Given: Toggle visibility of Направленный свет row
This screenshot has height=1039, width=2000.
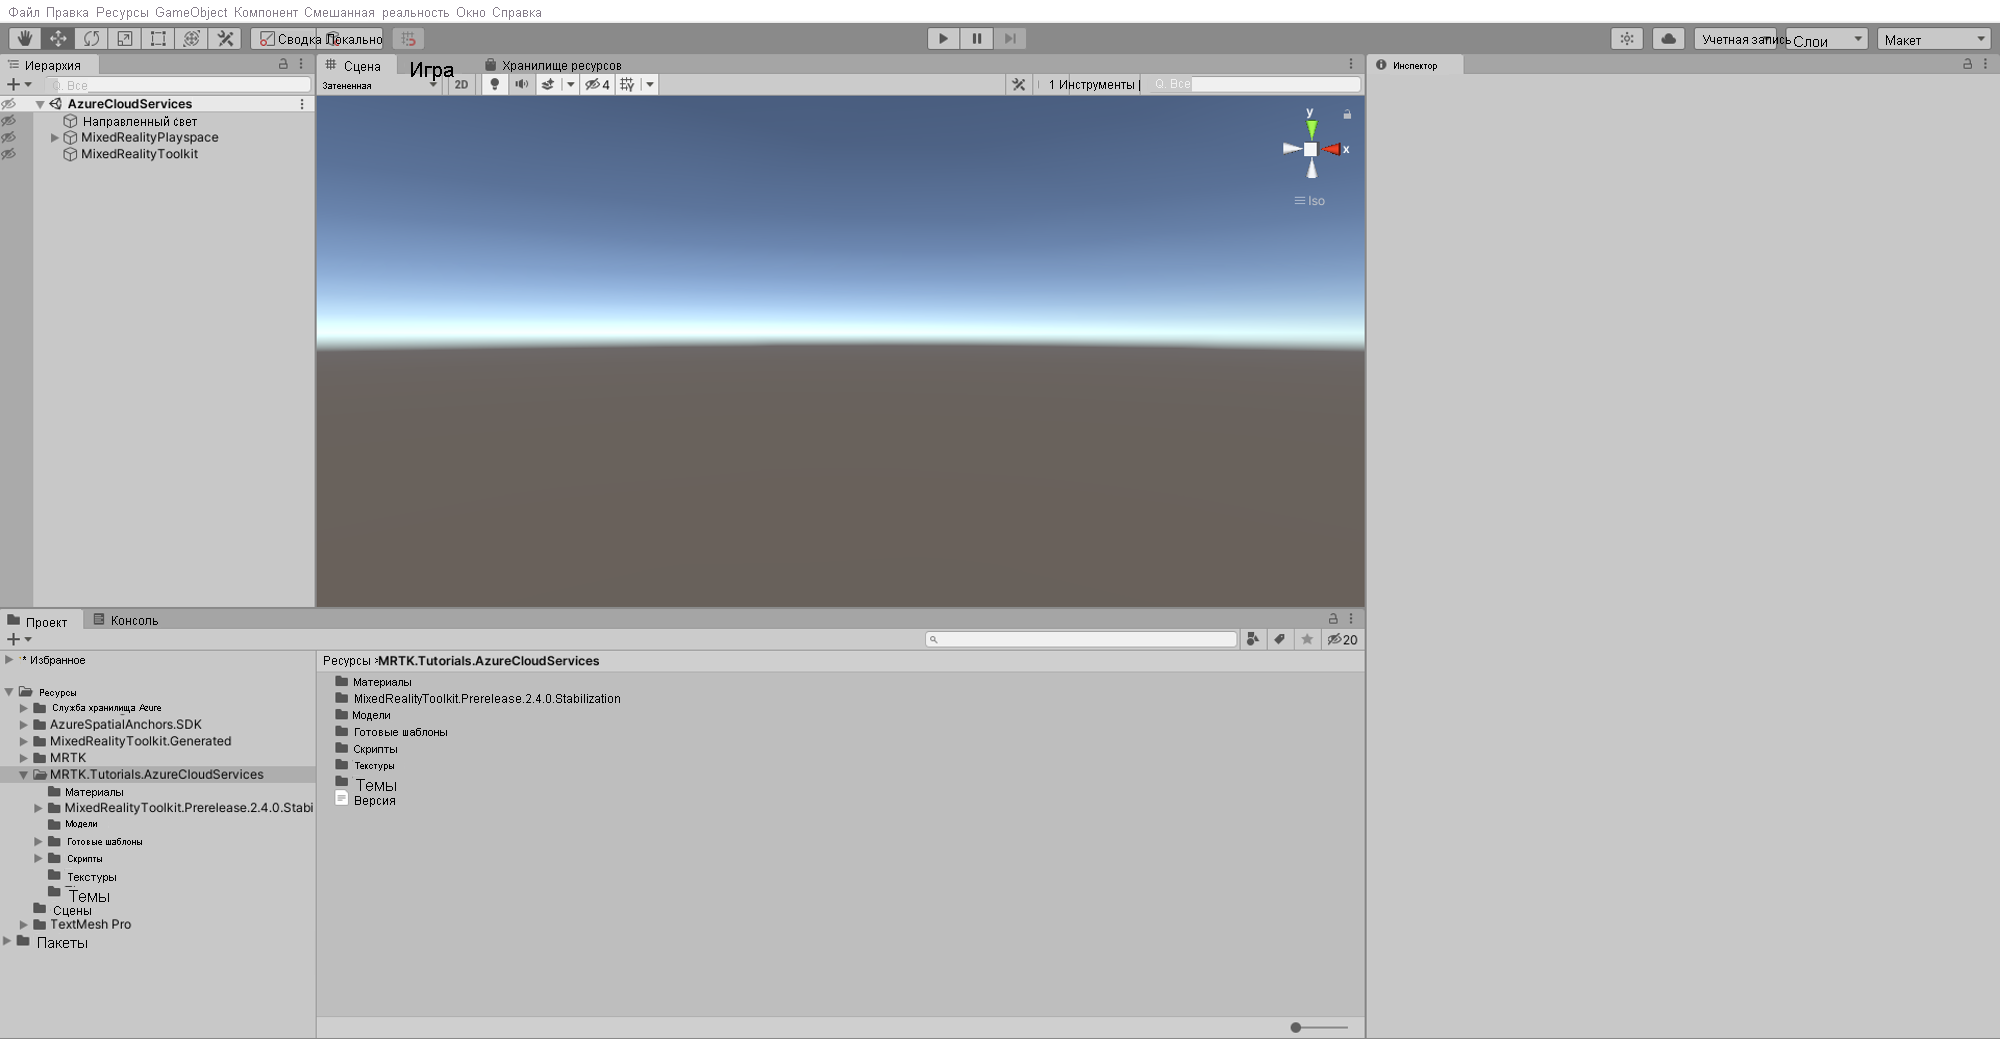Looking at the screenshot, I should 9,121.
